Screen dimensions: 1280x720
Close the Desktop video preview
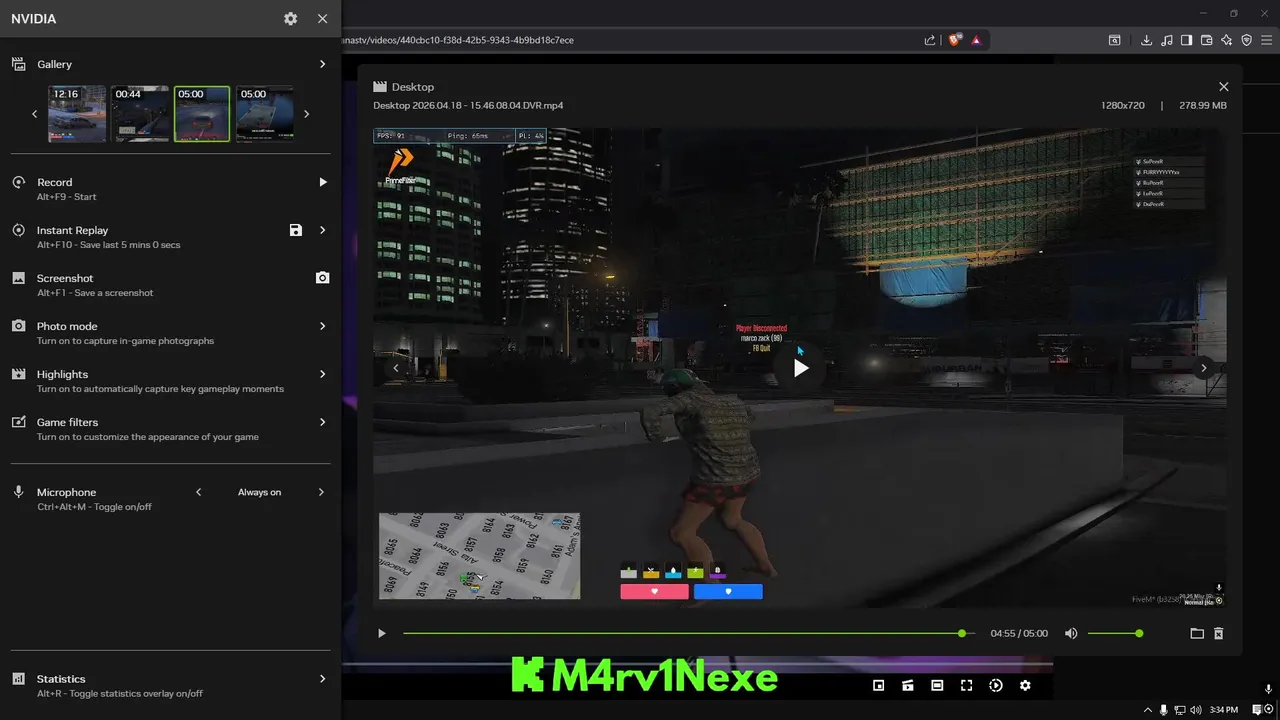point(1223,87)
